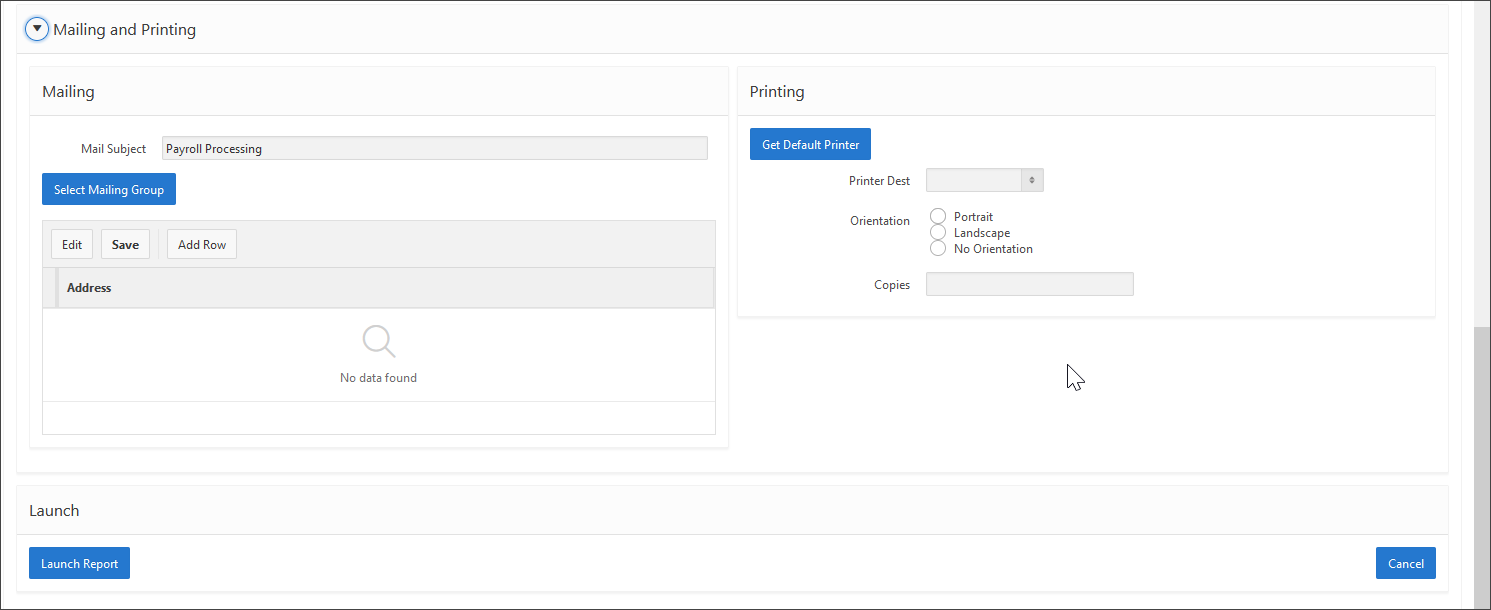Select the Portrait orientation option

pos(938,217)
